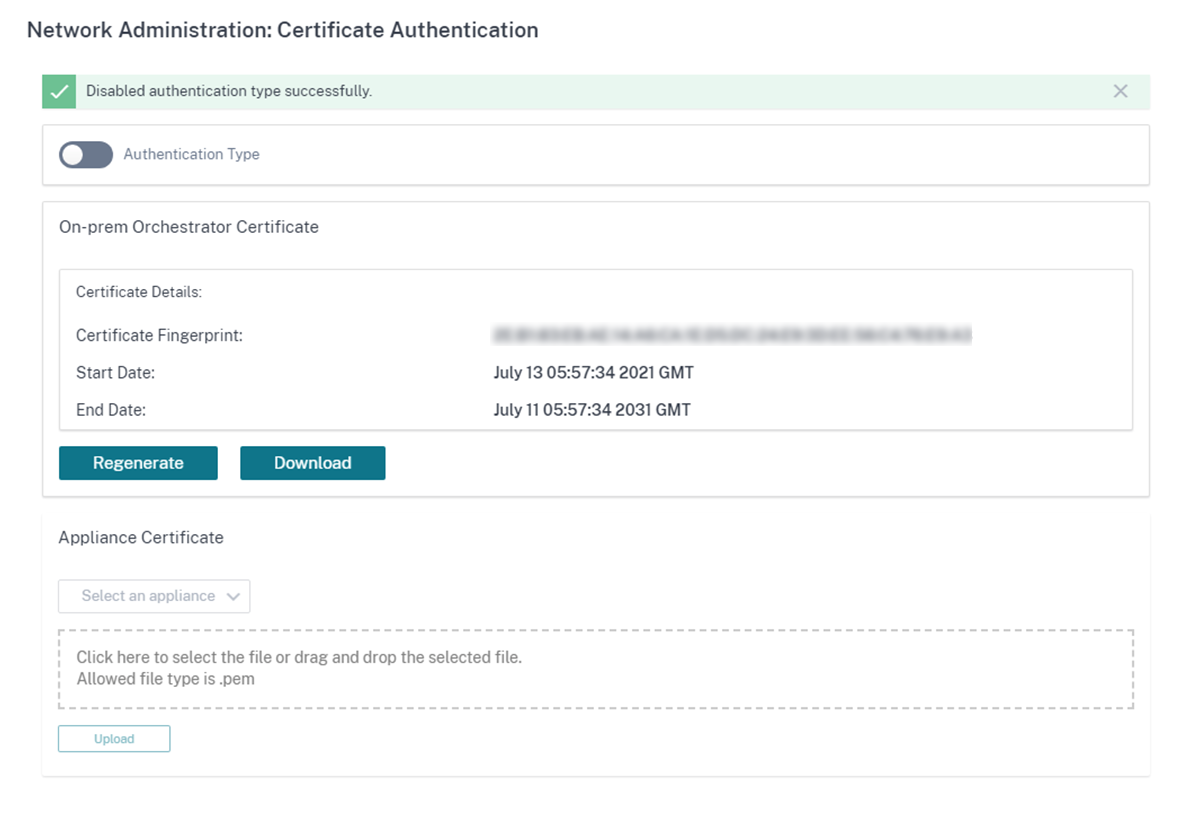
Task: Click the Network Administration page title
Action: tap(283, 30)
